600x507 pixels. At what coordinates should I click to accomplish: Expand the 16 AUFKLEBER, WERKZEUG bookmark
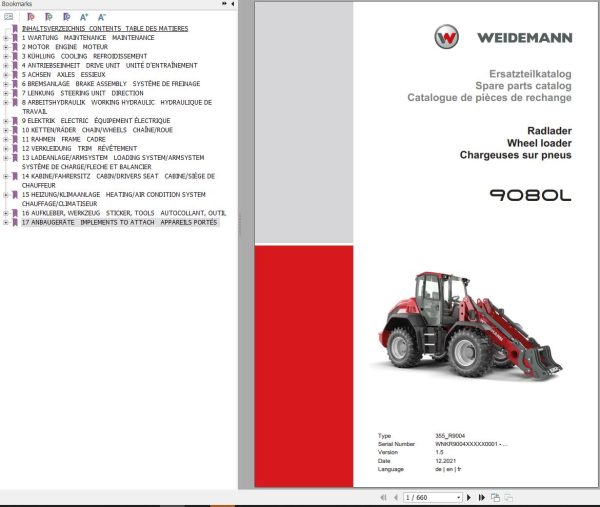pos(6,213)
